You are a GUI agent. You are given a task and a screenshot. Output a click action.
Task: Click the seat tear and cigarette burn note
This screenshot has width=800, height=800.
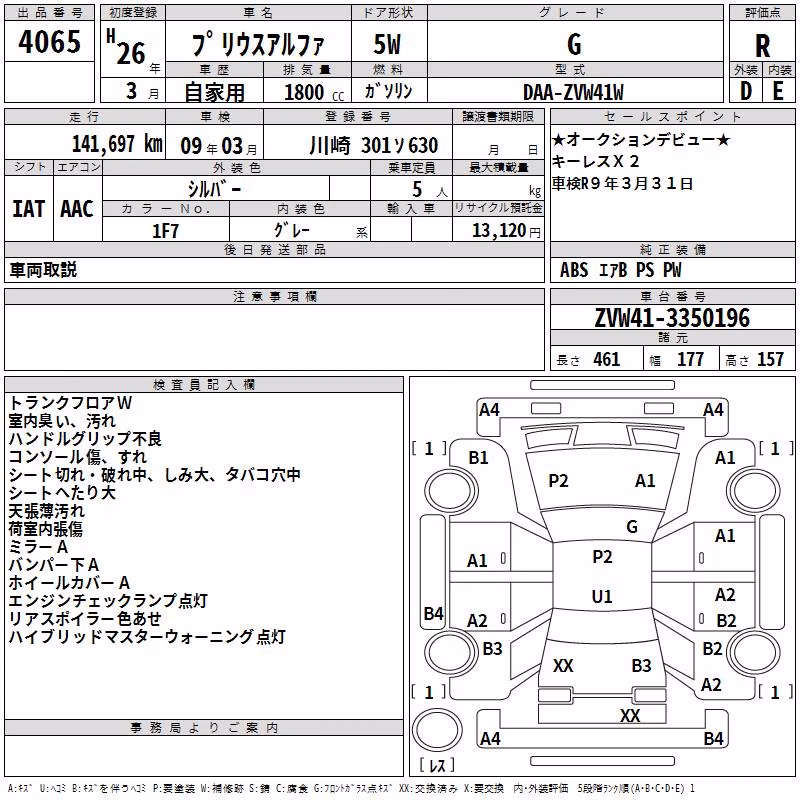tap(155, 474)
